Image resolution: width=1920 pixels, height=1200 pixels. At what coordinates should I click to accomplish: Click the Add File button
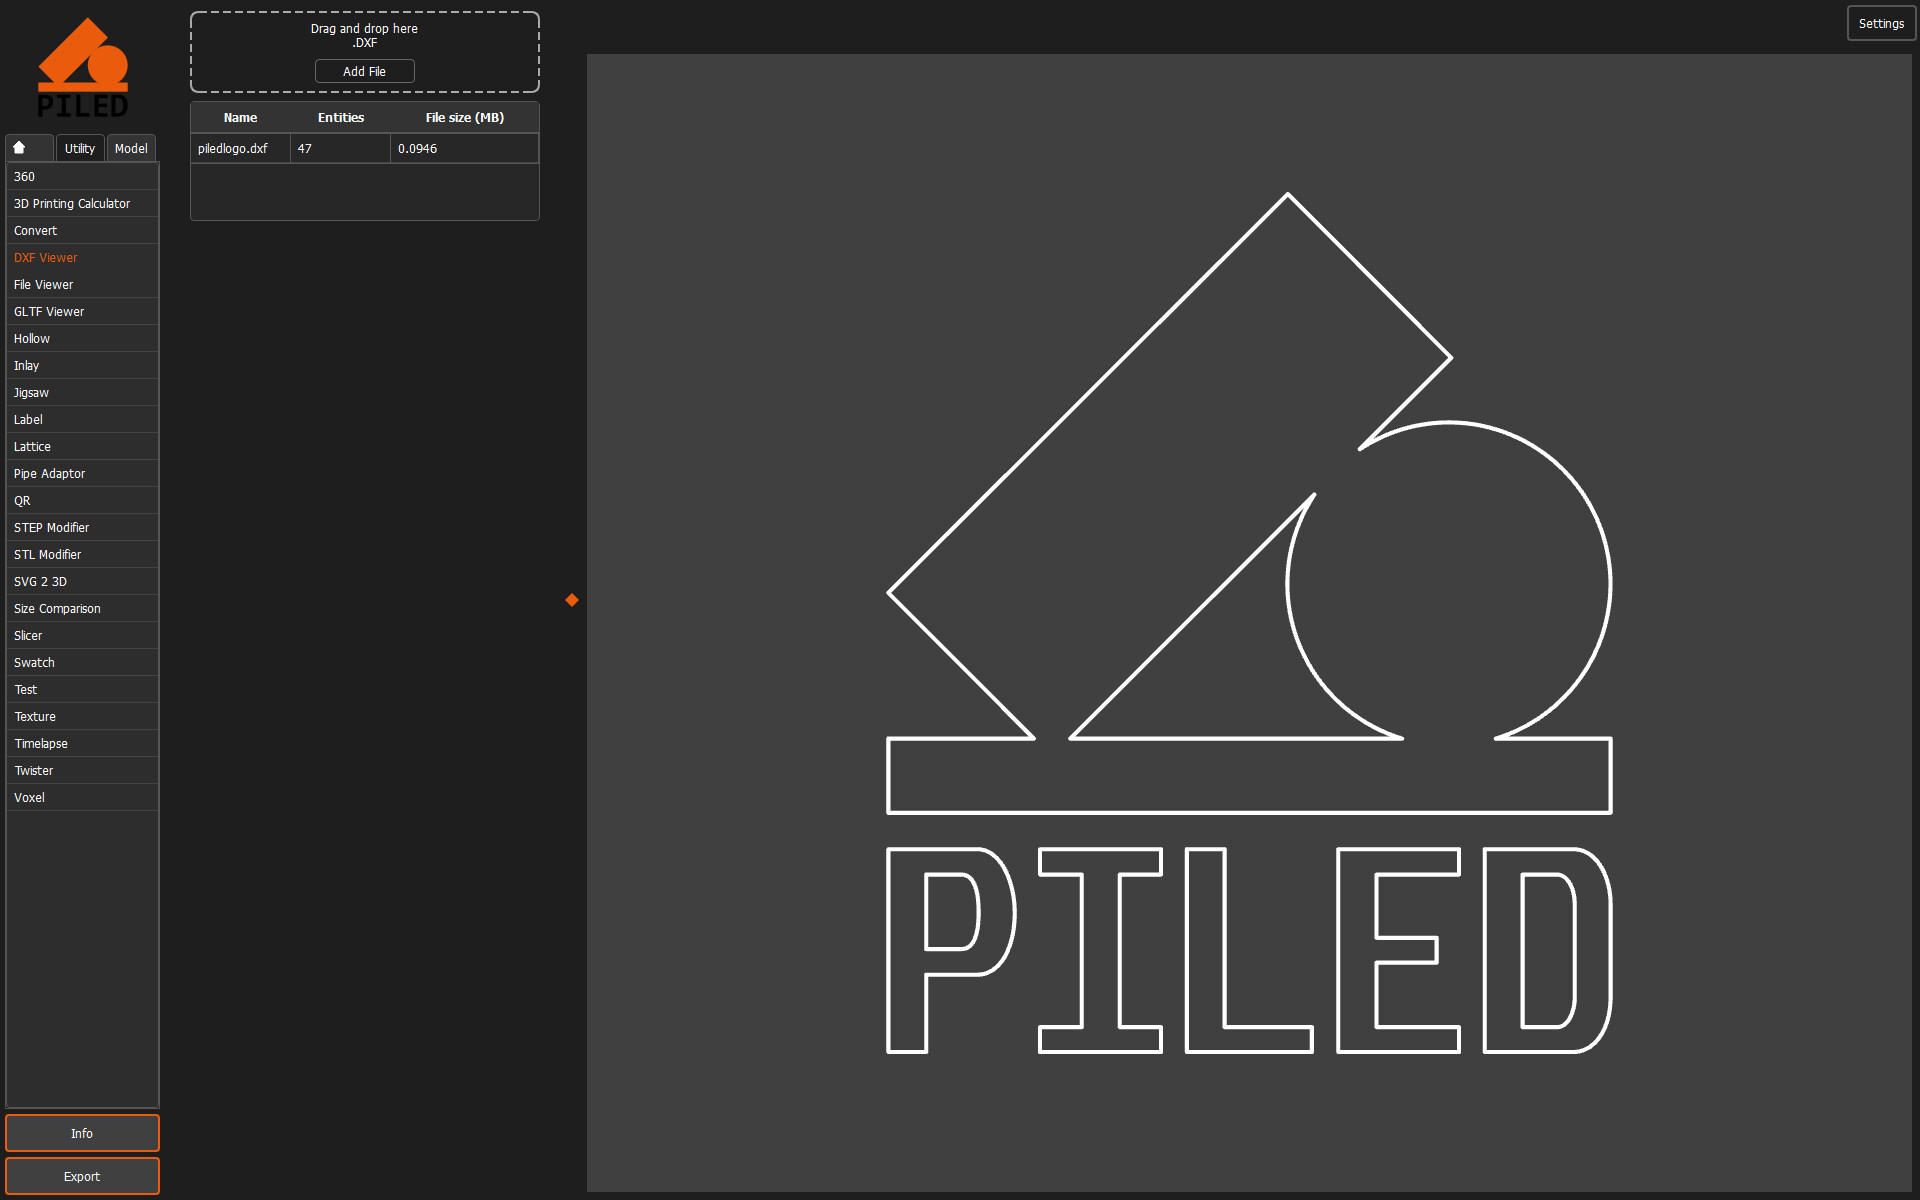tap(364, 71)
